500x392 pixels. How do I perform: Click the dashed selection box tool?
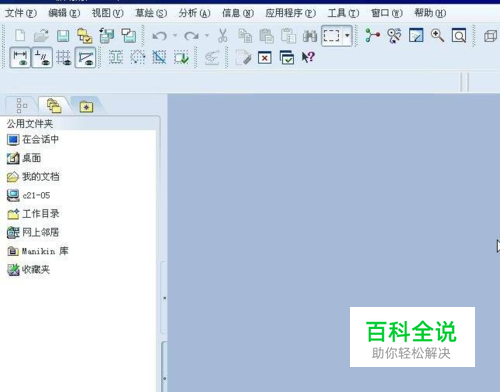pyautogui.click(x=332, y=35)
